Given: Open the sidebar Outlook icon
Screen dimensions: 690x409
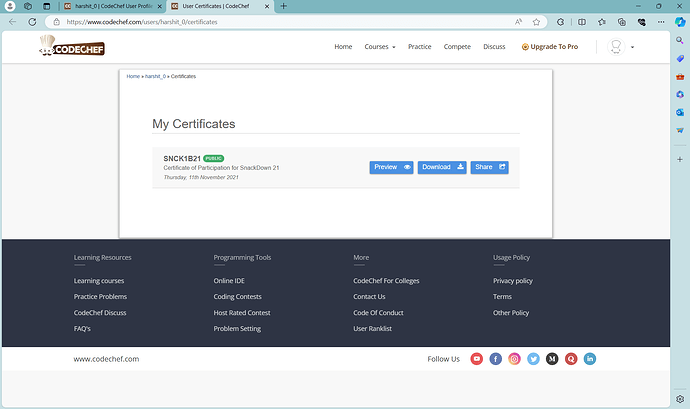Looking at the screenshot, I should tap(680, 112).
